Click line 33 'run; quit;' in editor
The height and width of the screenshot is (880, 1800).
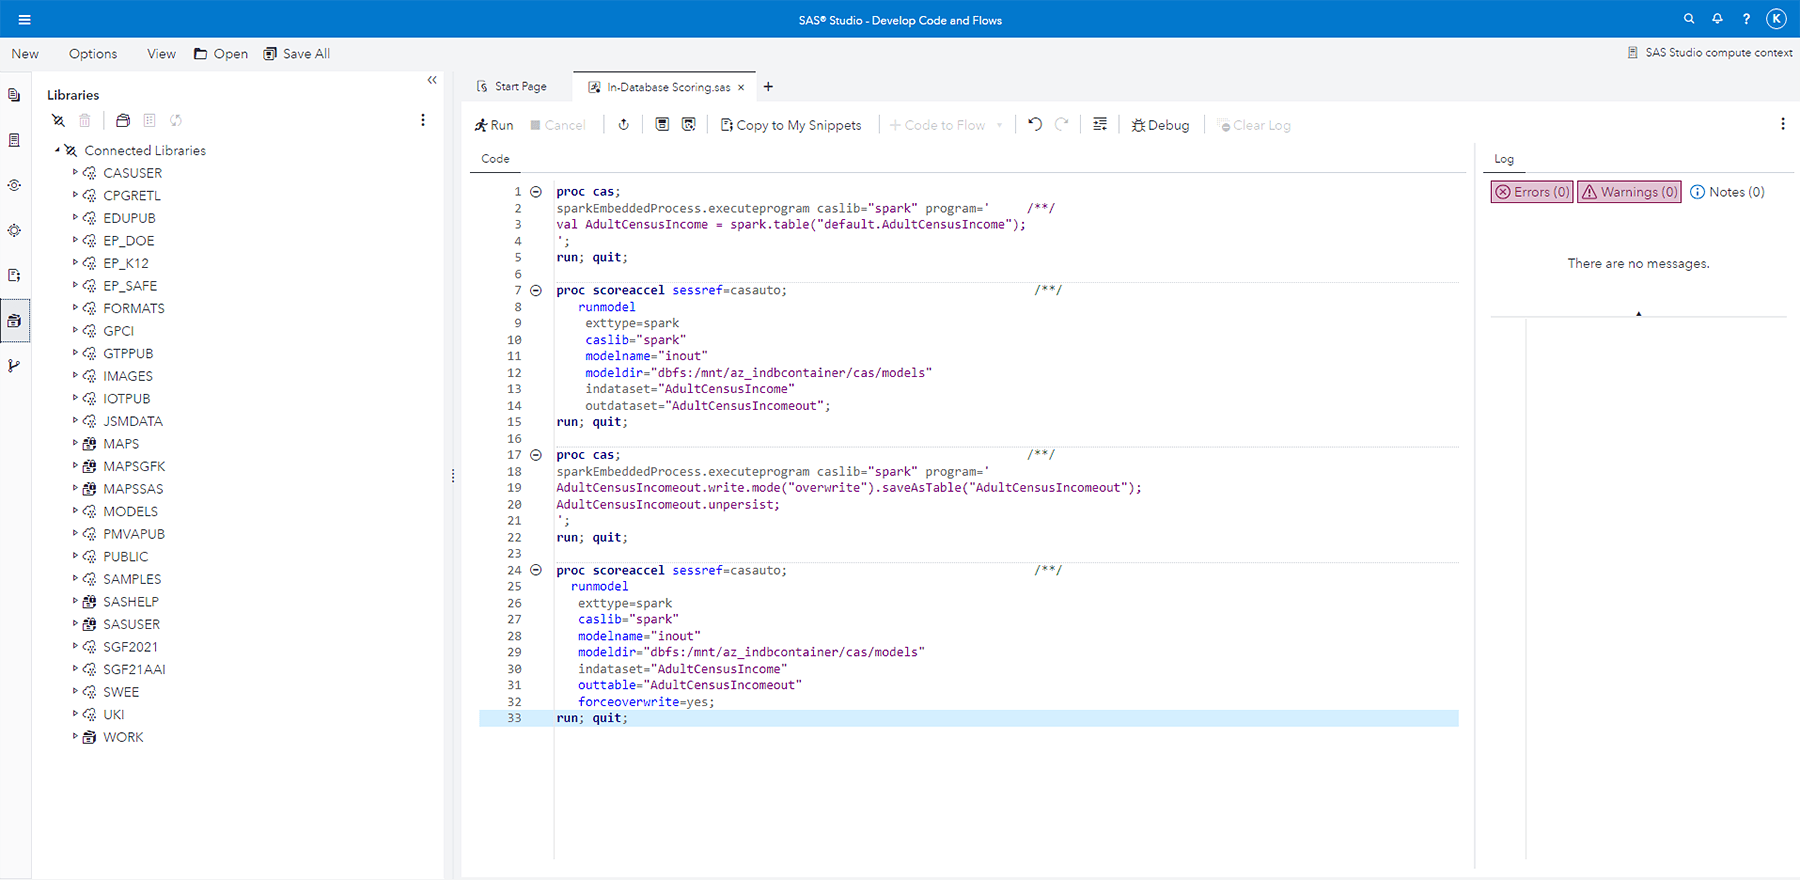(x=592, y=718)
